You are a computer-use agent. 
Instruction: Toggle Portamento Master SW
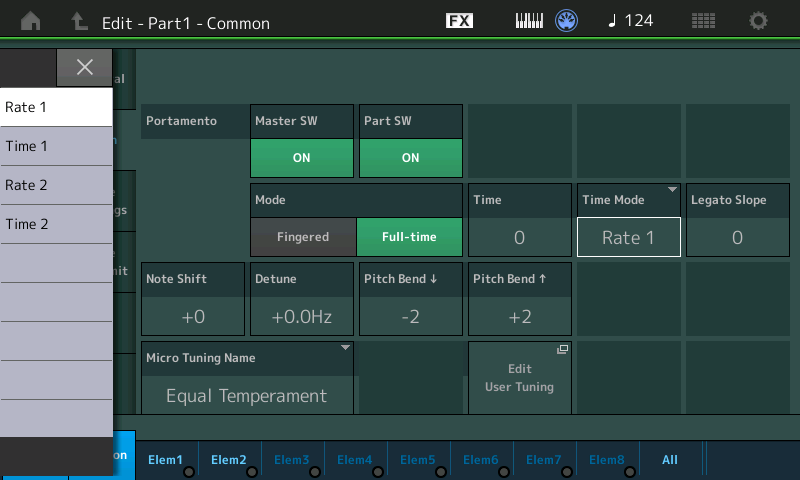(301, 157)
